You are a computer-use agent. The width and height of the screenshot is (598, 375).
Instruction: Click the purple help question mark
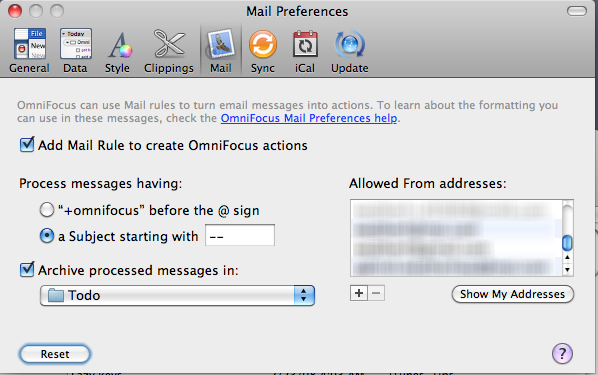(562, 353)
